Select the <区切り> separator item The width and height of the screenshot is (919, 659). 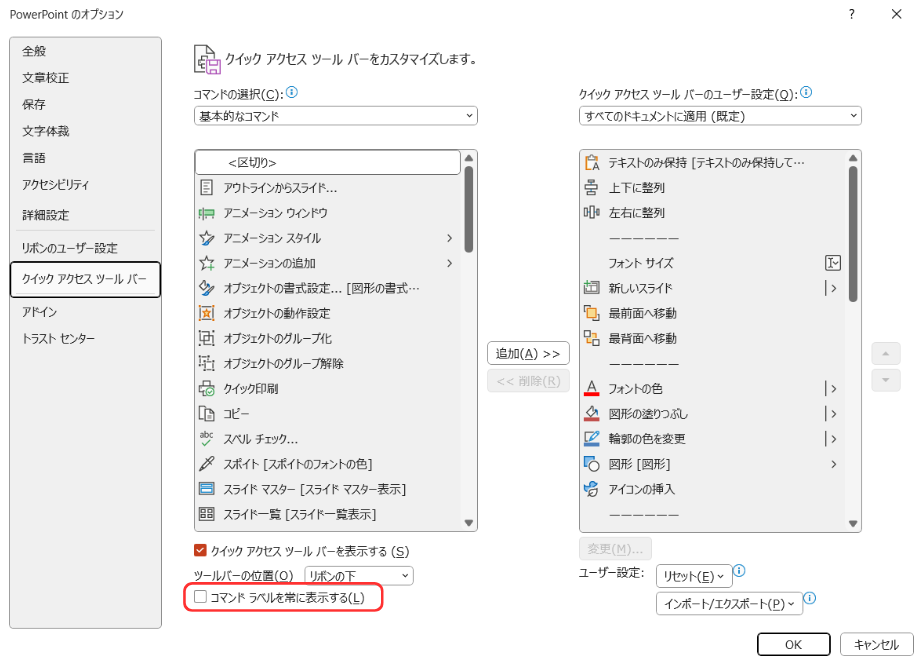pos(328,162)
